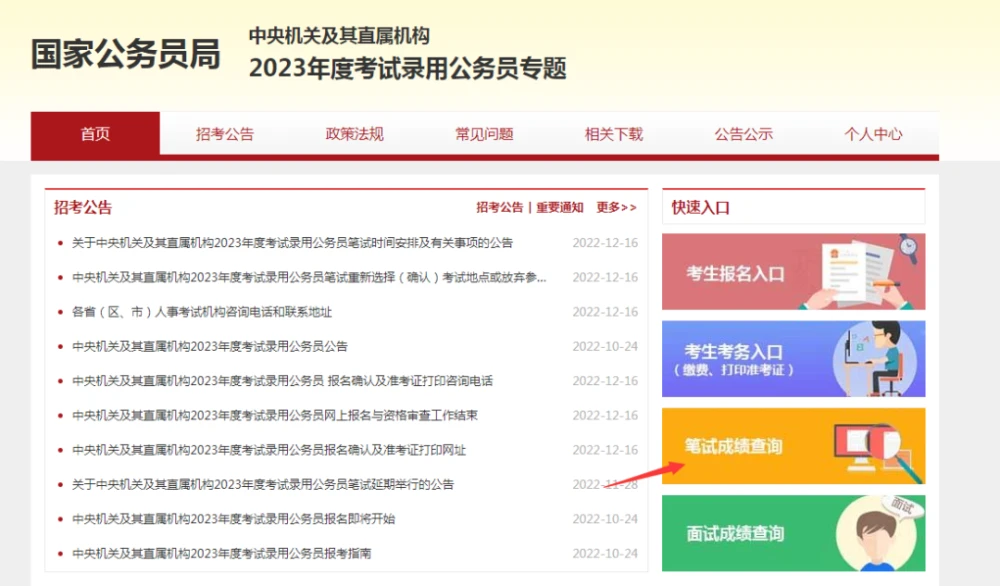Click the 国家公务员局 site logo
The width and height of the screenshot is (1000, 586).
coord(125,54)
